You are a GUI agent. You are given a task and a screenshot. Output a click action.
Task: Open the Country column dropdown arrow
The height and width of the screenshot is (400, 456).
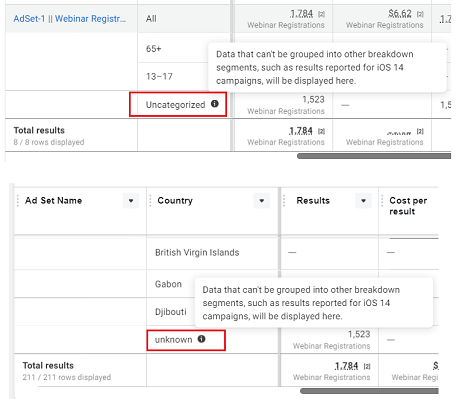(x=262, y=201)
